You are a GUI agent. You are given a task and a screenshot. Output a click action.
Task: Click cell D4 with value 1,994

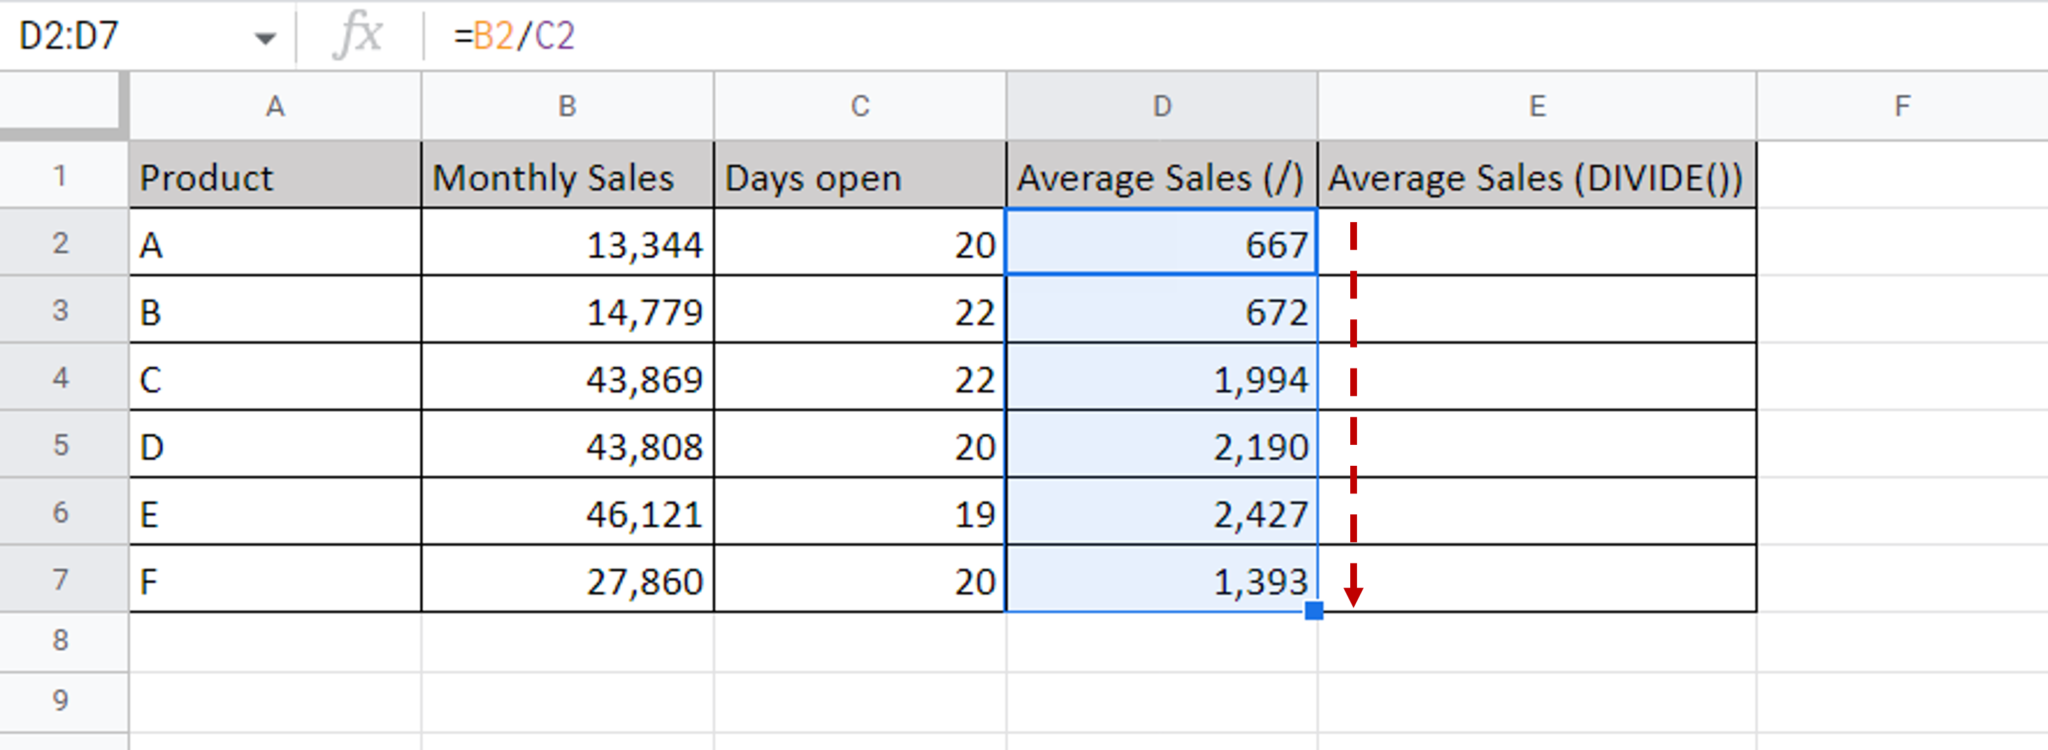point(1162,378)
